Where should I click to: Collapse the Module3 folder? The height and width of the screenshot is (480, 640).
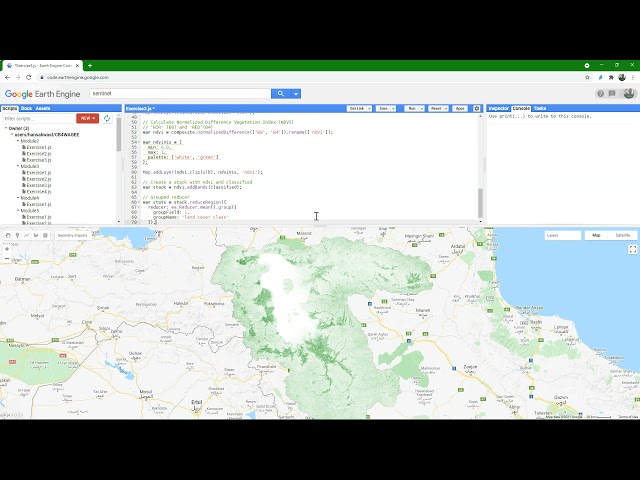[x=18, y=166]
